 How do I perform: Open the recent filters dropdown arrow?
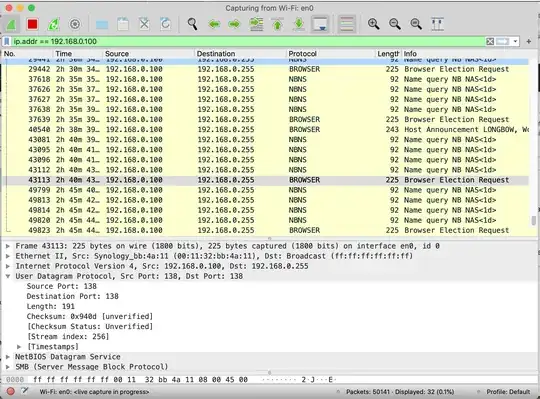[515, 42]
